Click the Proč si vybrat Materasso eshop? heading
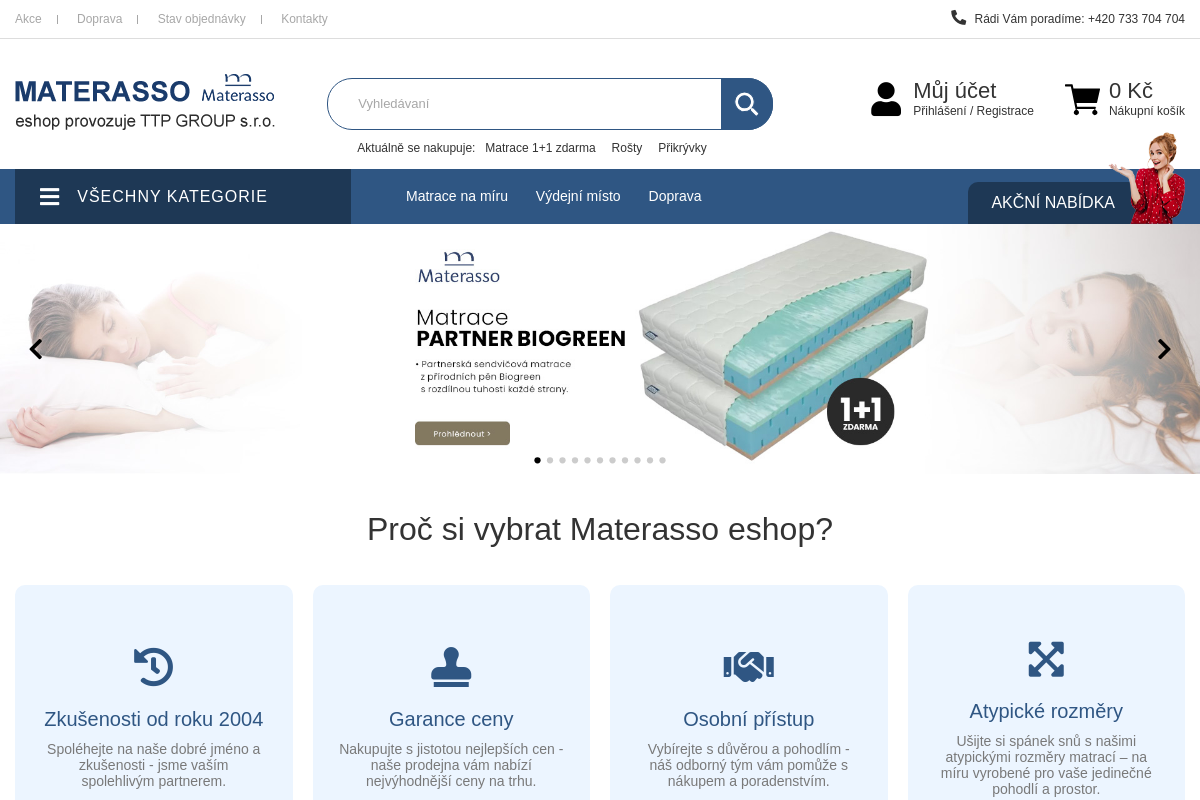This screenshot has width=1200, height=800. (600, 529)
